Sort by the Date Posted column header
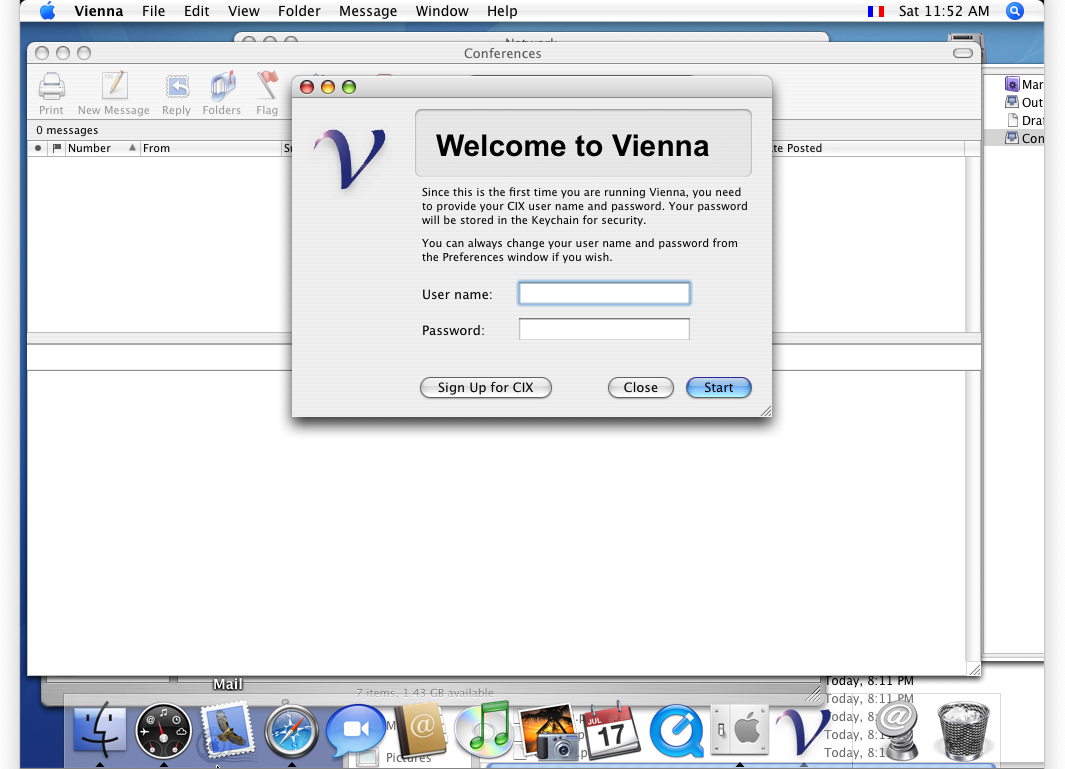This screenshot has height=769, width=1065. (x=867, y=148)
